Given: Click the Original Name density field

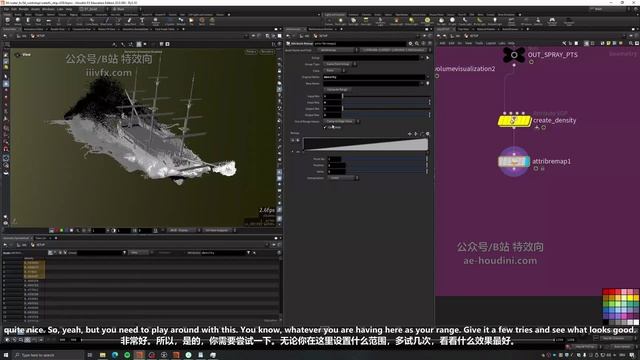Looking at the screenshot, I should click(373, 77).
